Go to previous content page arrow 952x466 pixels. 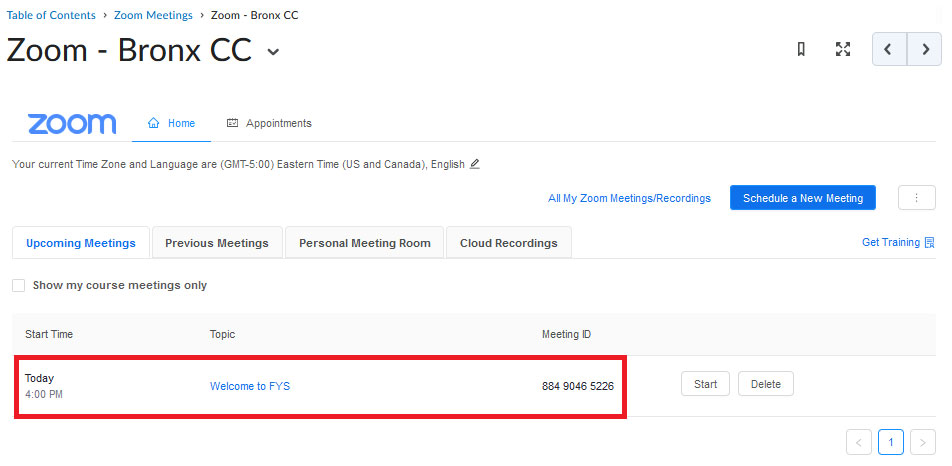click(889, 49)
